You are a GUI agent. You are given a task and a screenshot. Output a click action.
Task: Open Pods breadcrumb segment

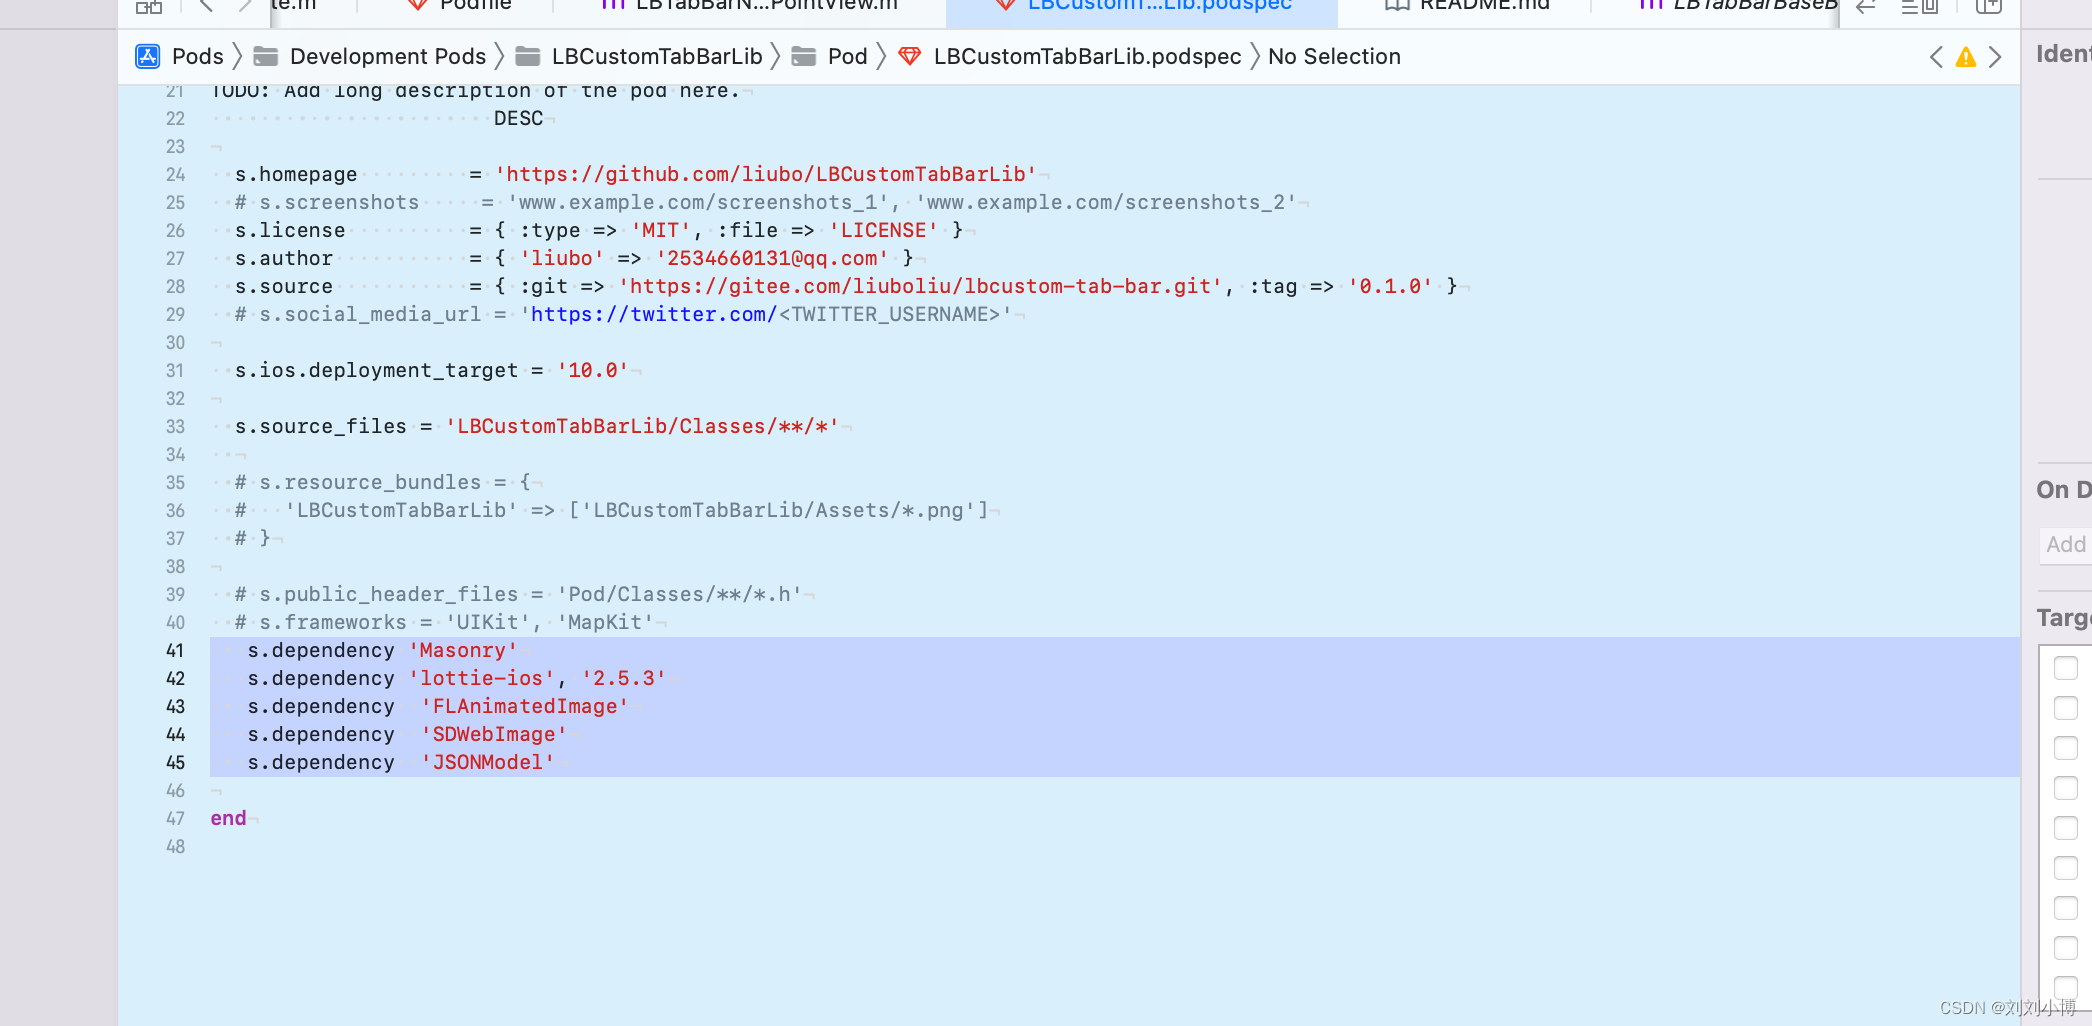tap(198, 56)
